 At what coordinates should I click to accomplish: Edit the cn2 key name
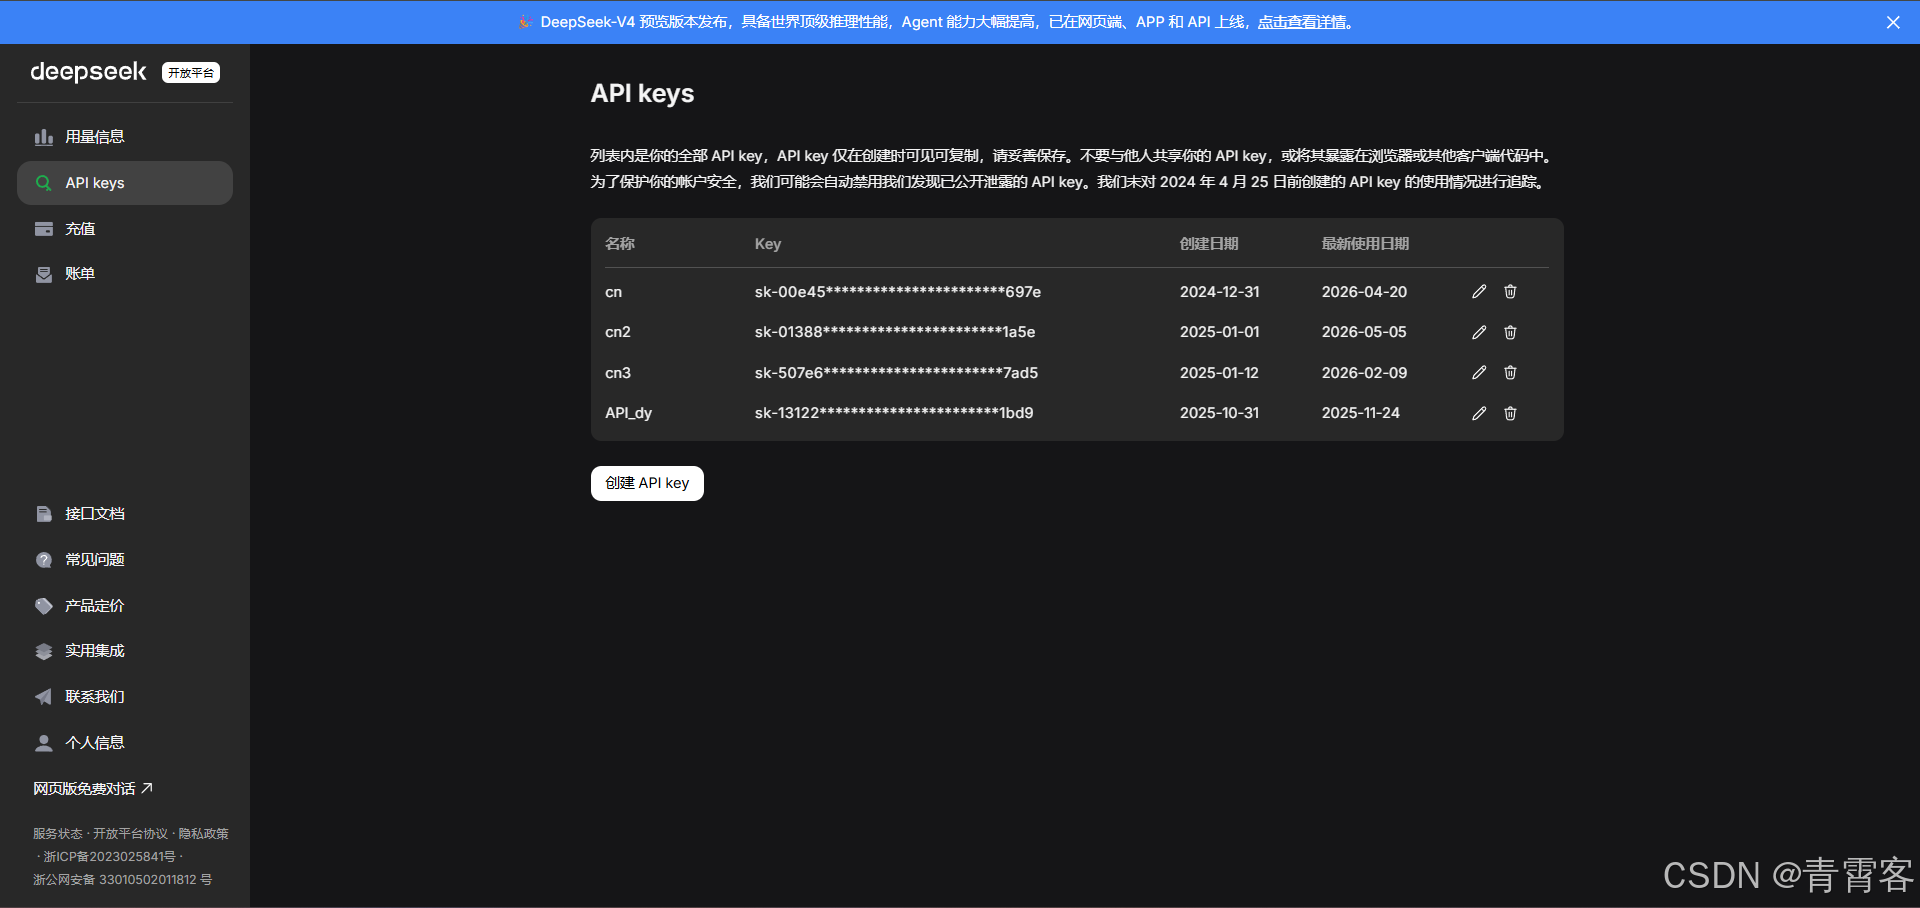1479,332
